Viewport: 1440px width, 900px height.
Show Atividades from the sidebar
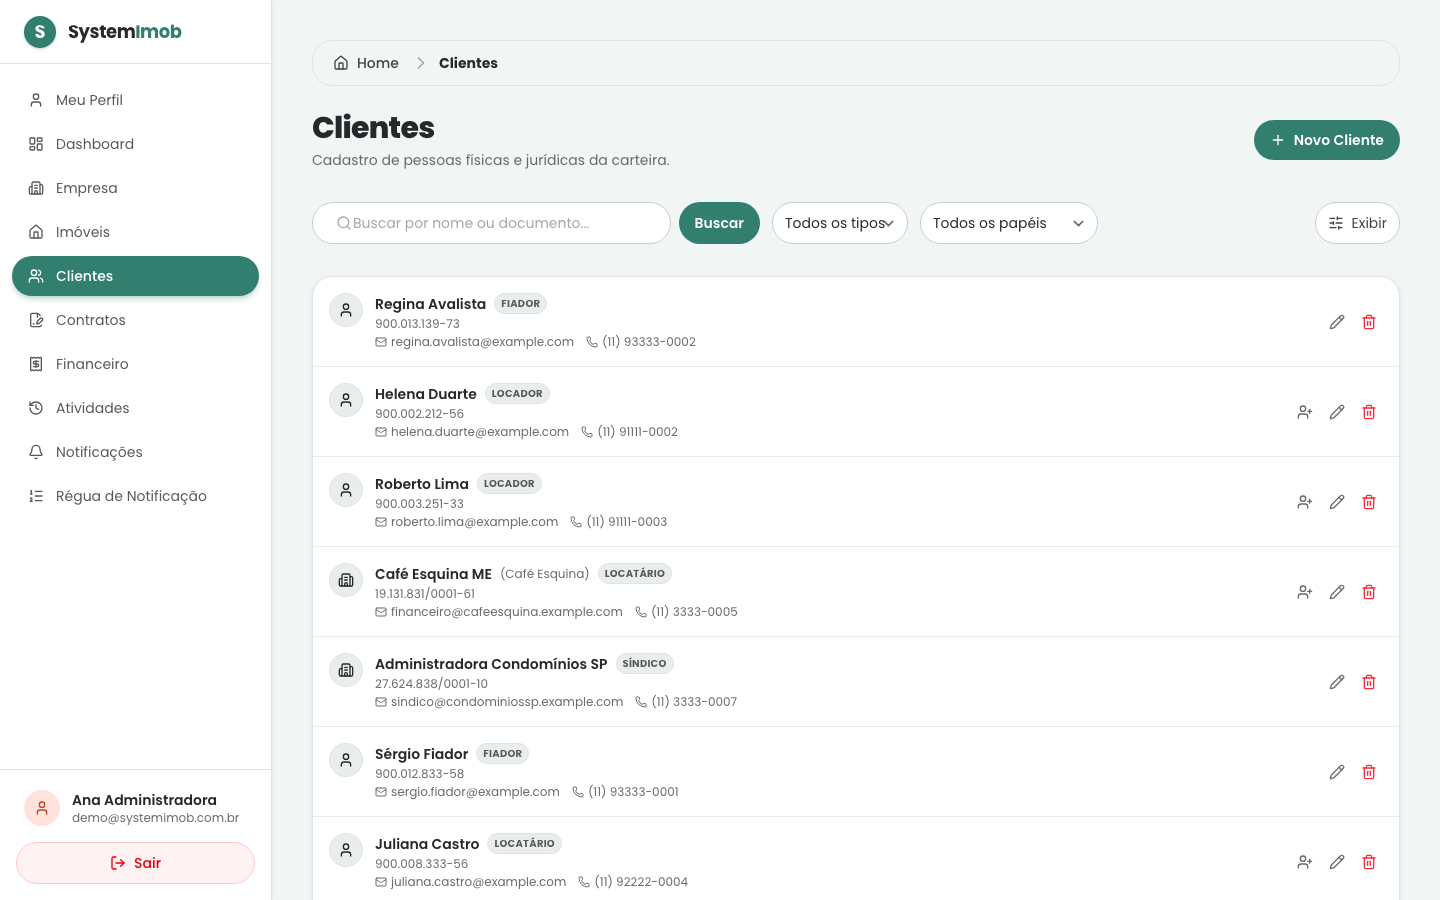[x=135, y=408]
